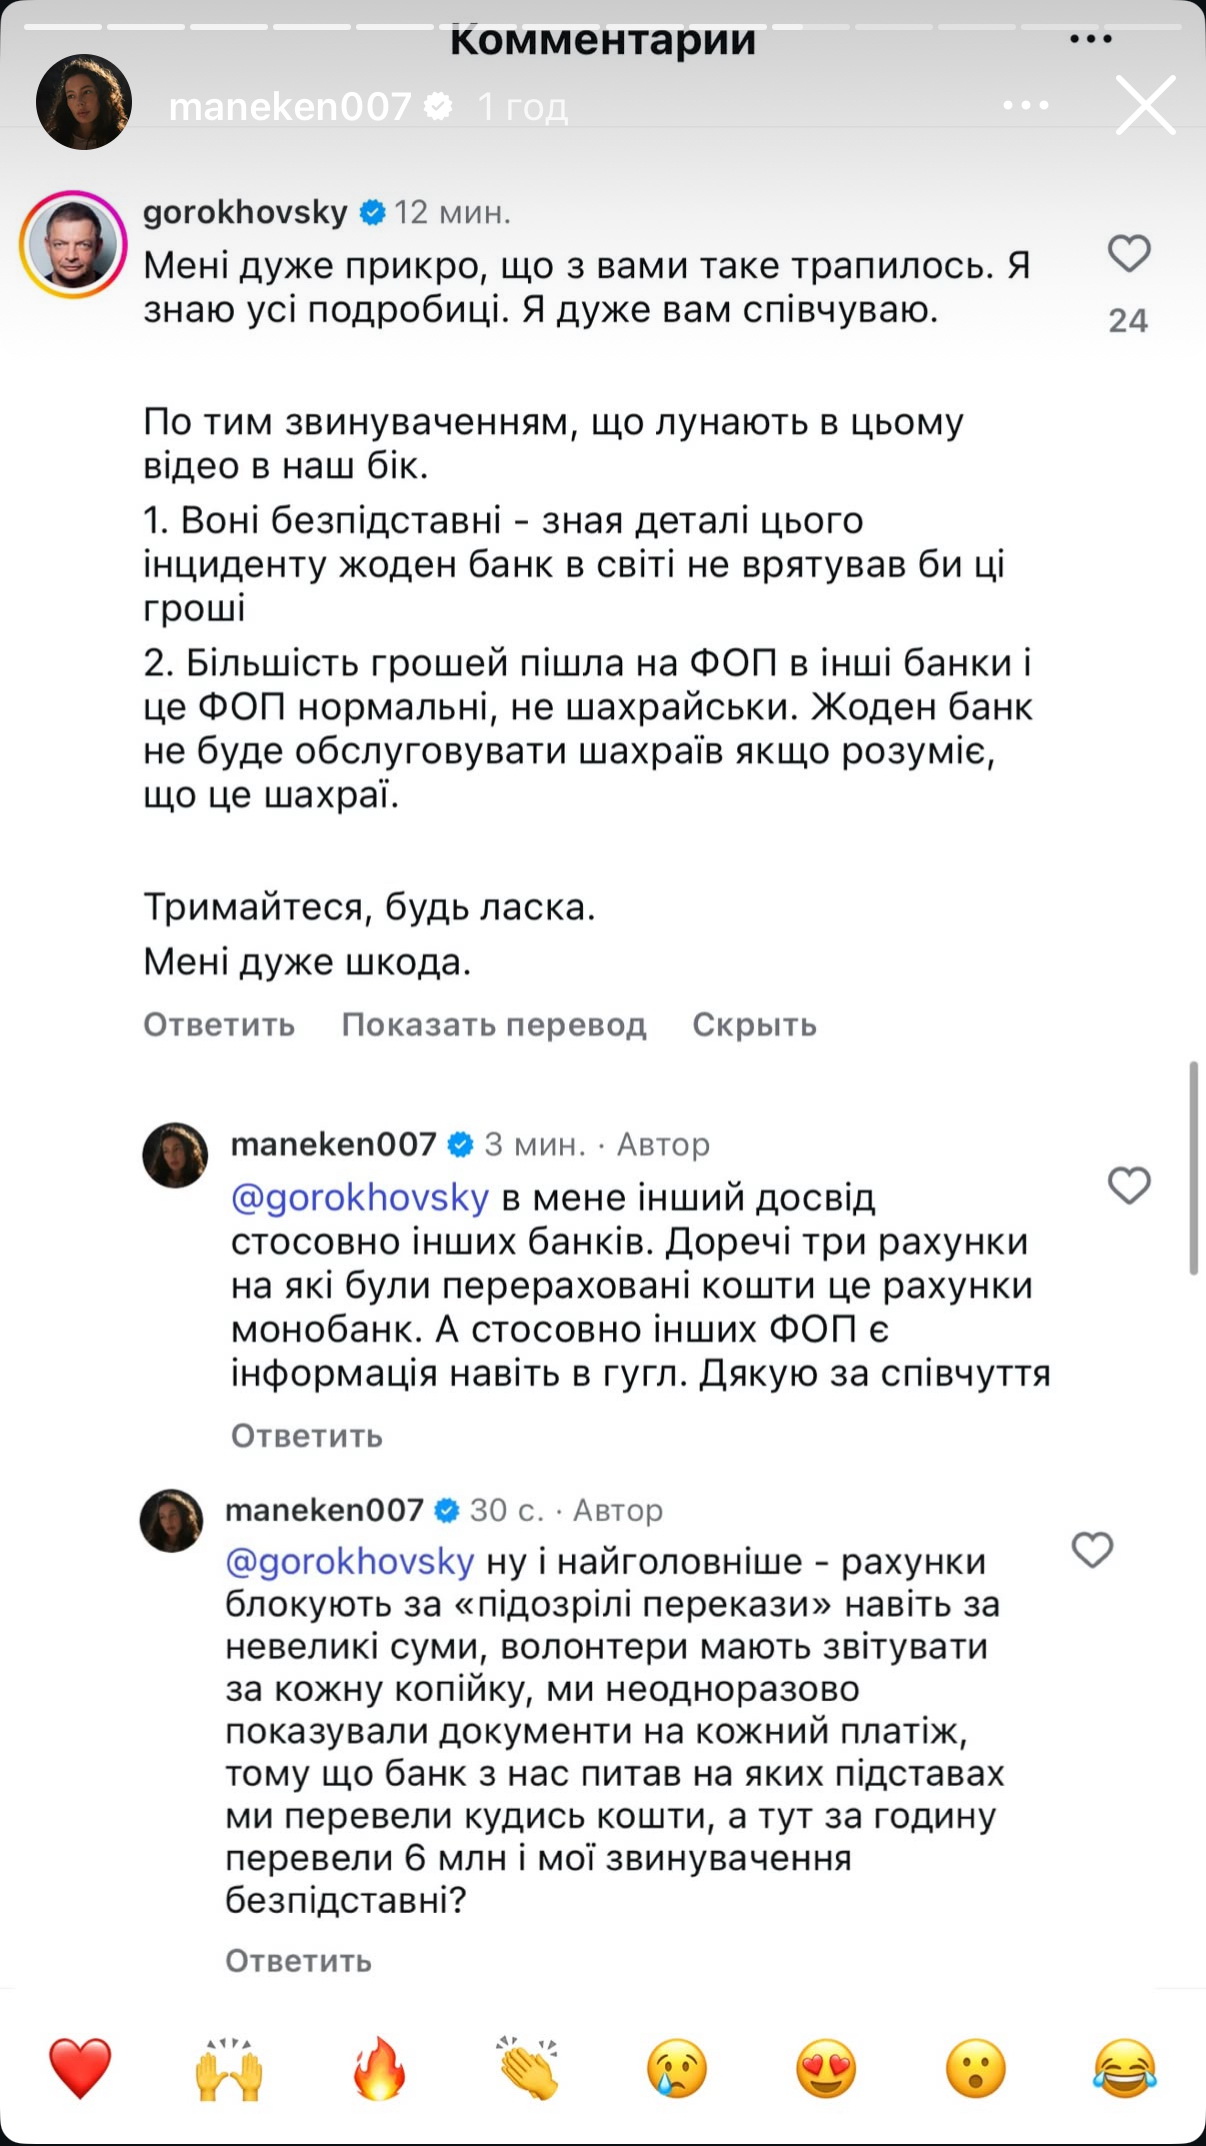Click Скрыть to hide gorokhovsky's comment
This screenshot has width=1206, height=2146.
(754, 1025)
